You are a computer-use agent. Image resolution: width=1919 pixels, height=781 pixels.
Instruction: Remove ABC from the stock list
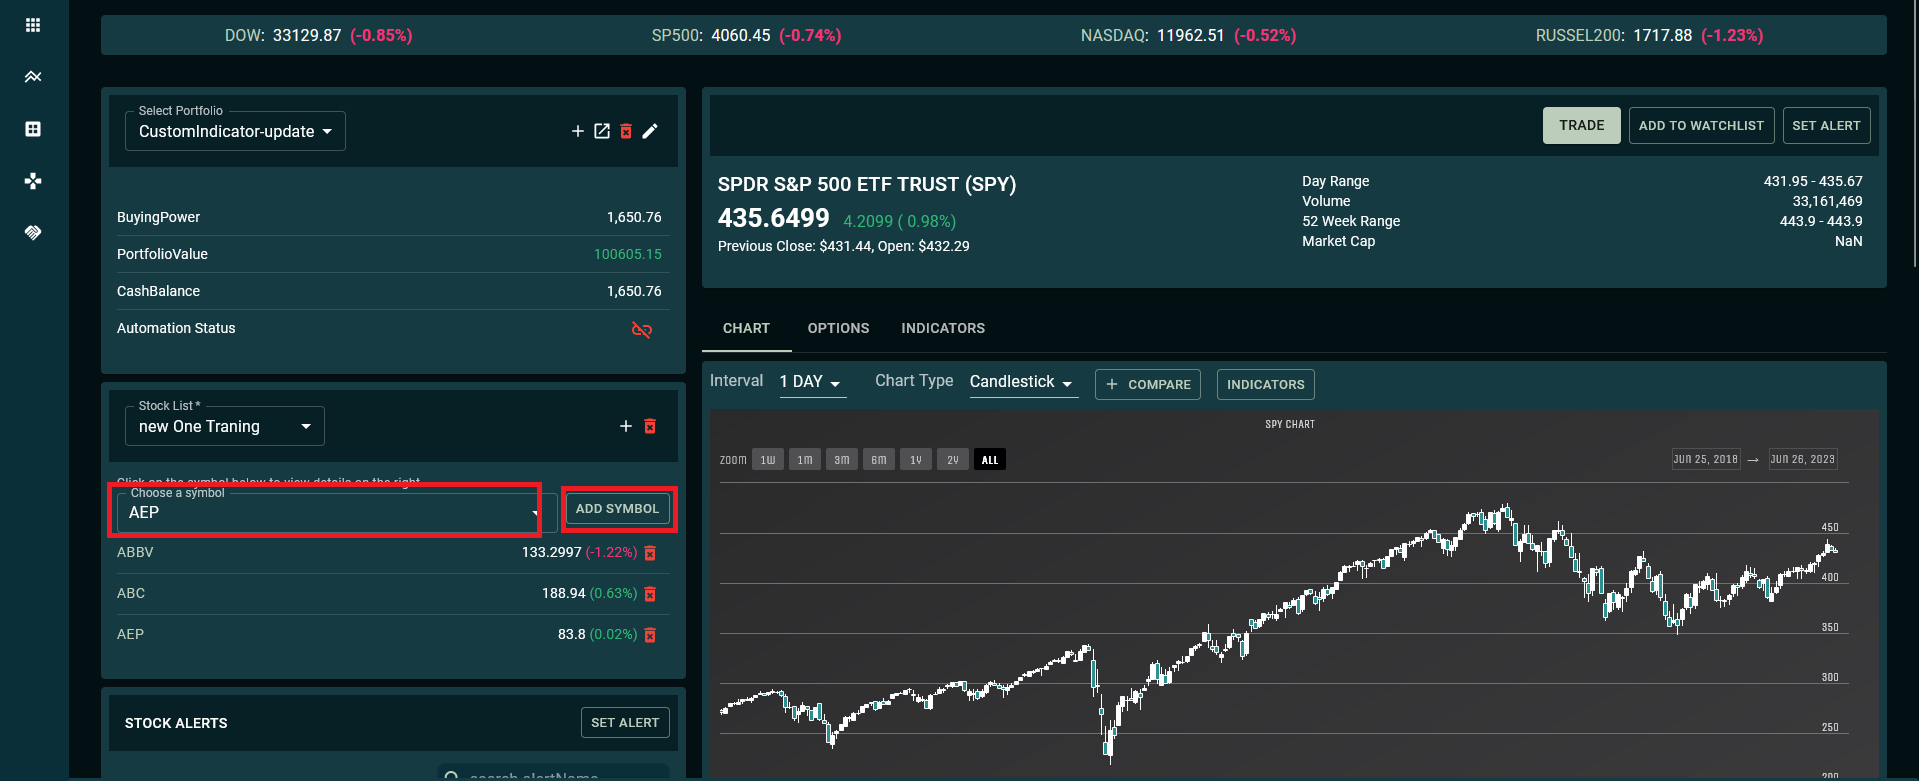tap(650, 594)
